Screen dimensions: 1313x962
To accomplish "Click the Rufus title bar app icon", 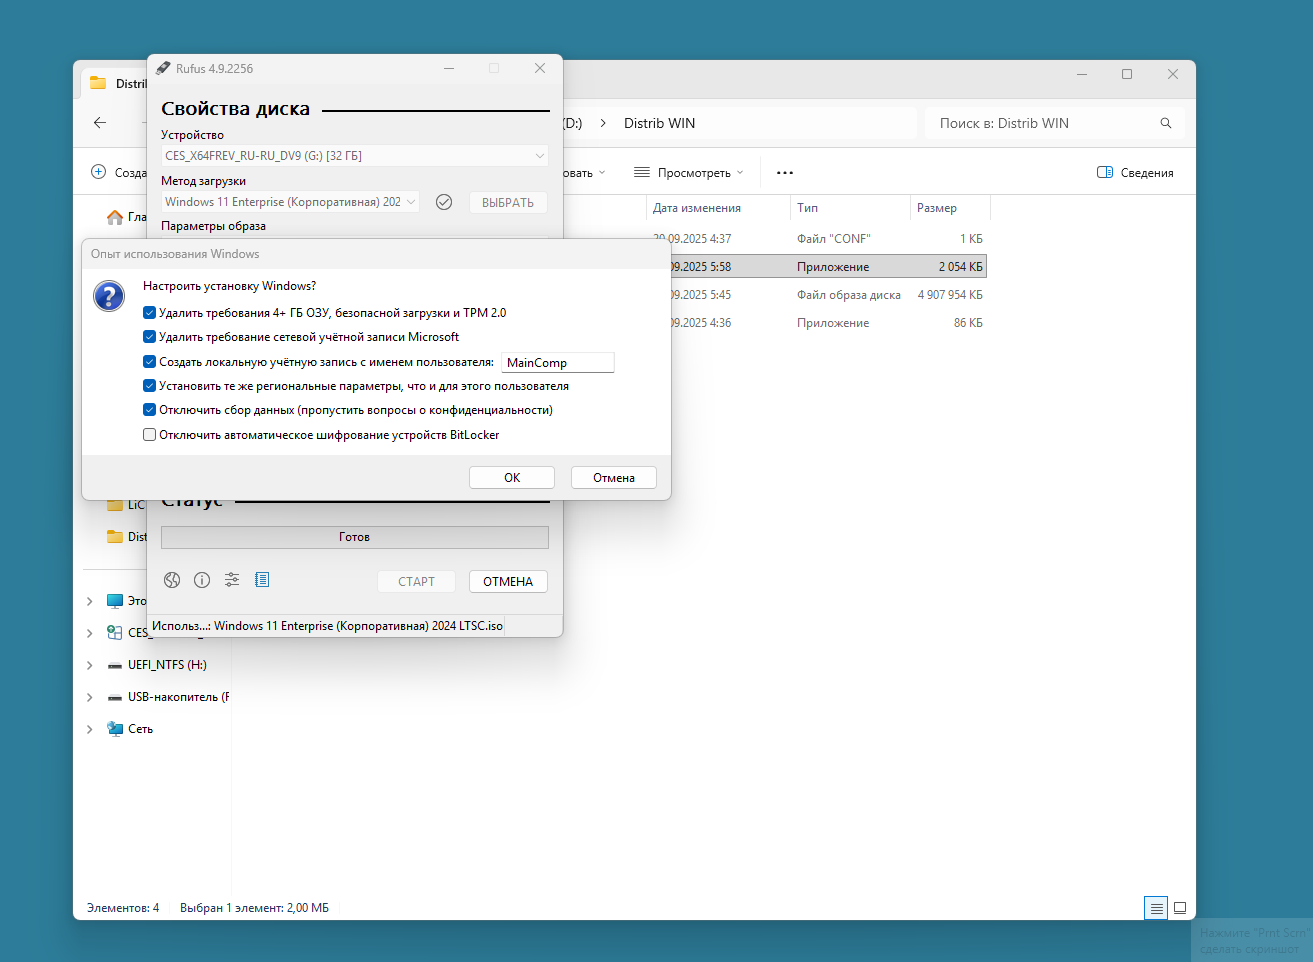I will click(x=163, y=68).
